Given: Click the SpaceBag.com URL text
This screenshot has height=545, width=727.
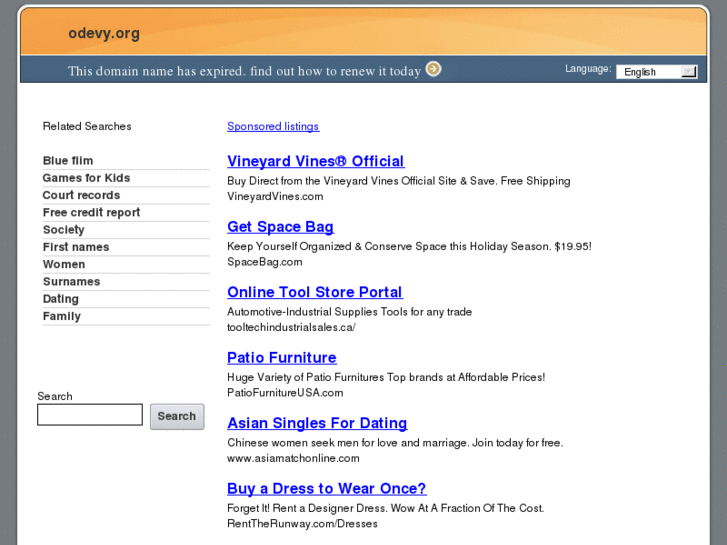Looking at the screenshot, I should tap(265, 262).
